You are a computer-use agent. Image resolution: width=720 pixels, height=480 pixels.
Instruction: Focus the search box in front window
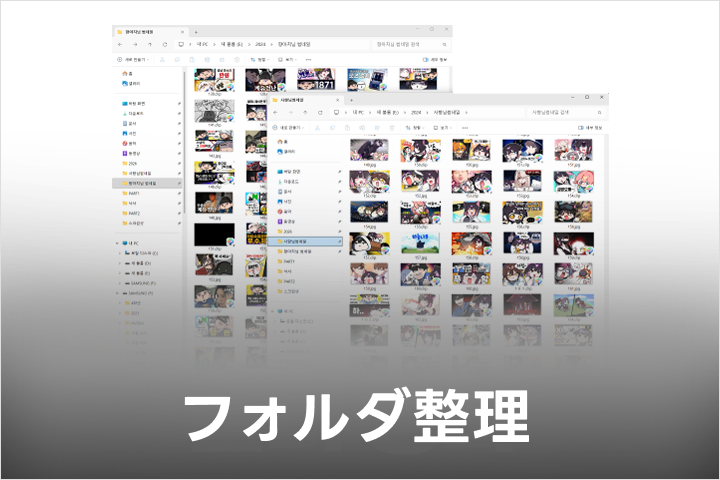click(x=565, y=113)
